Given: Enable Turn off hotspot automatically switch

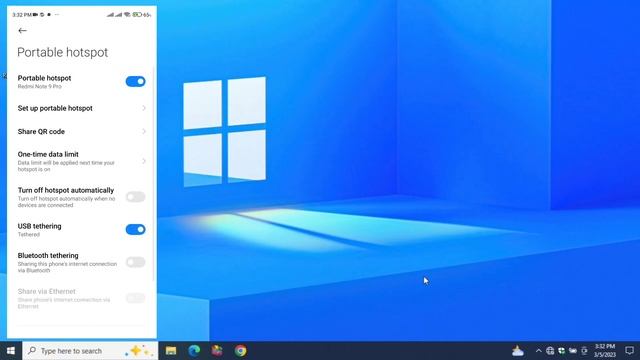Looking at the screenshot, I should coord(136,197).
